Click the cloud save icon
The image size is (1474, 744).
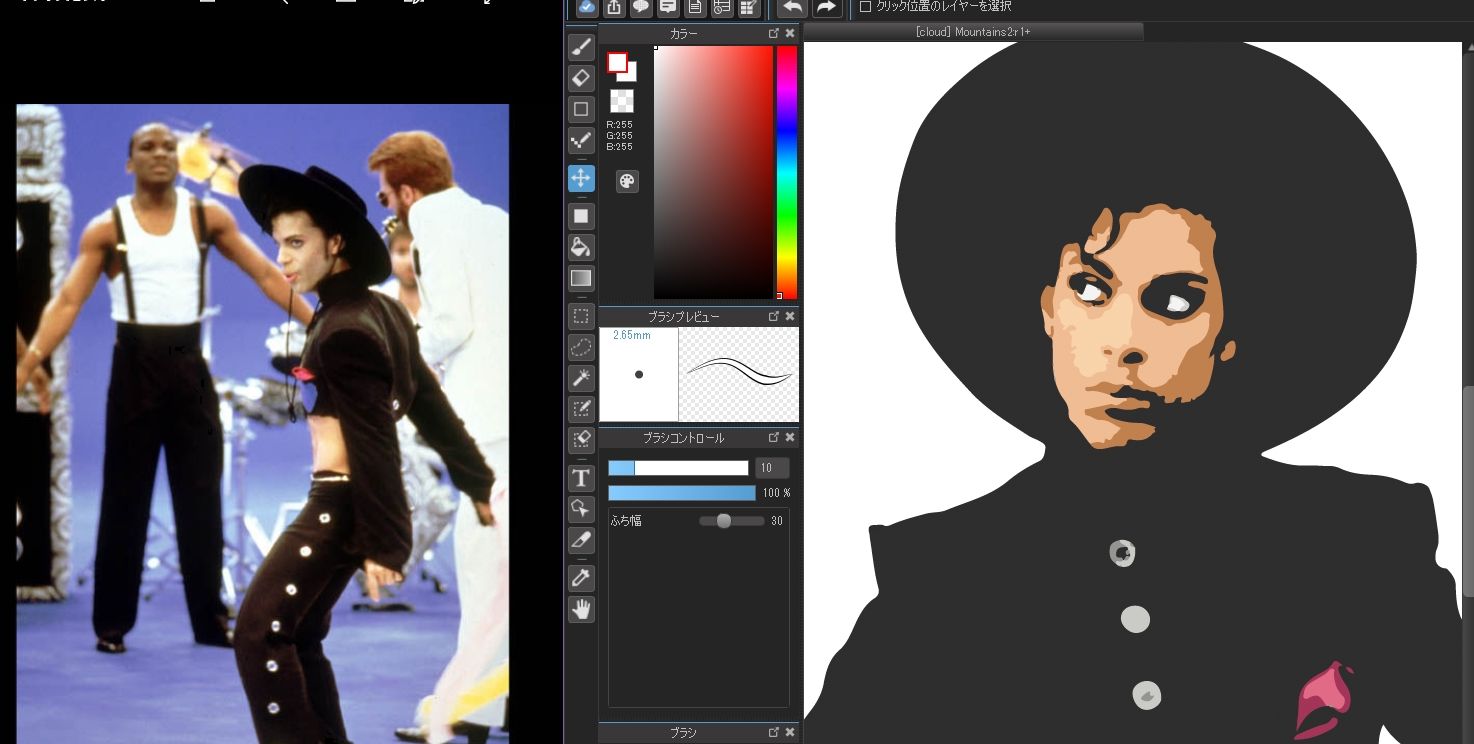(587, 8)
